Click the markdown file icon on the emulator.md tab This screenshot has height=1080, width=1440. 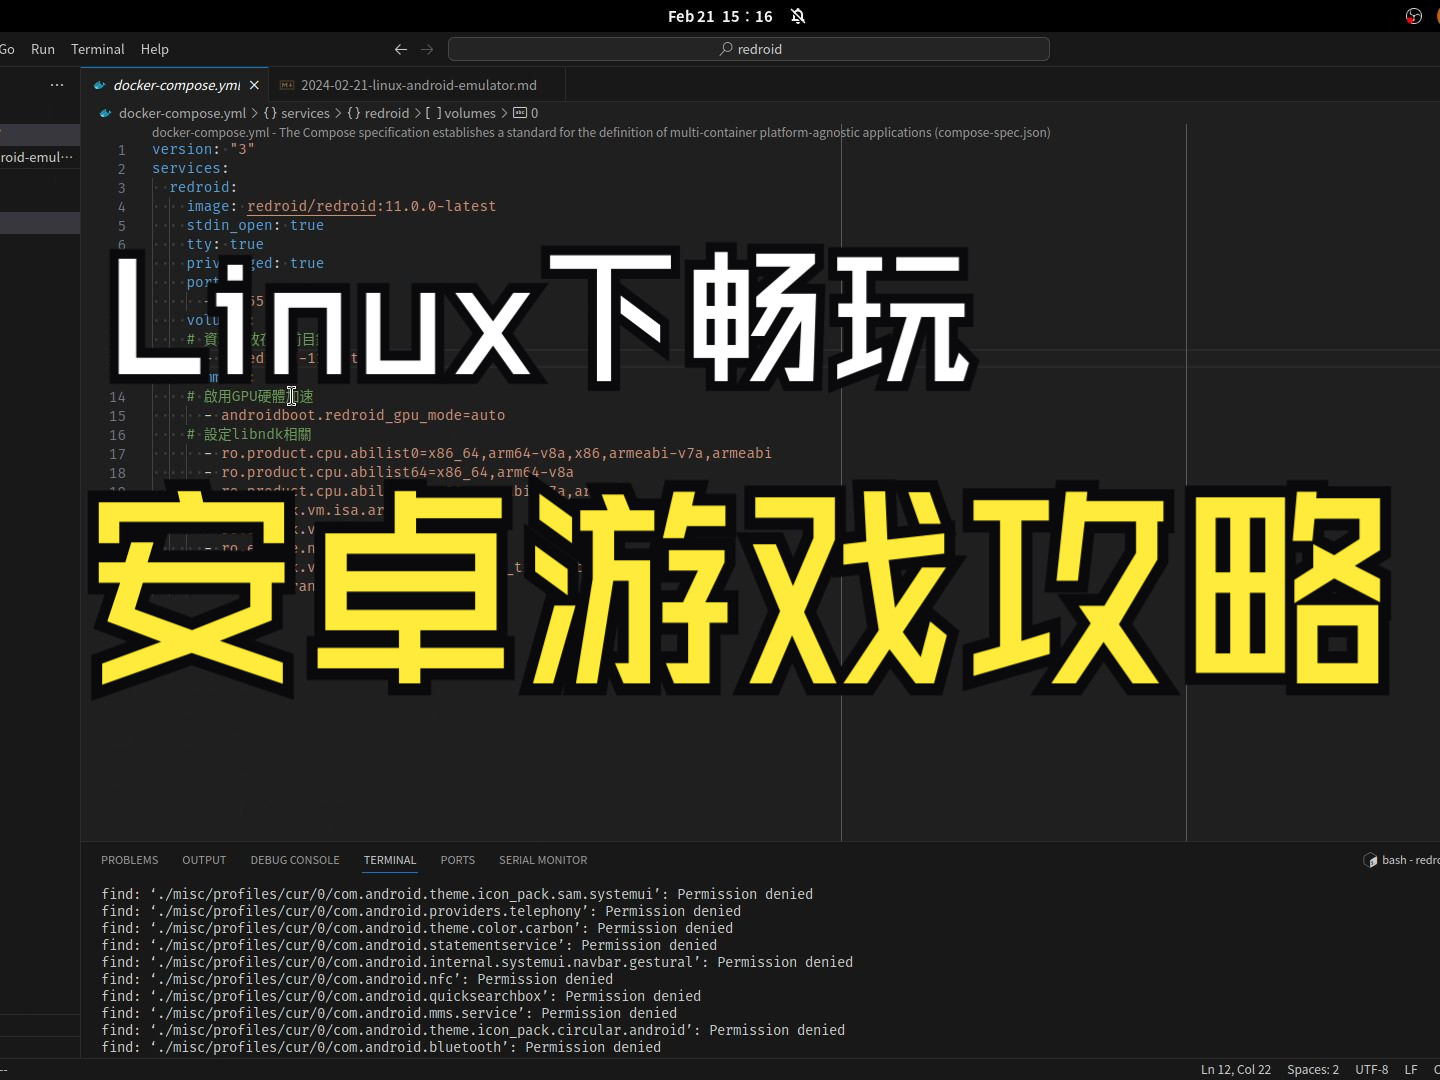[x=287, y=85]
